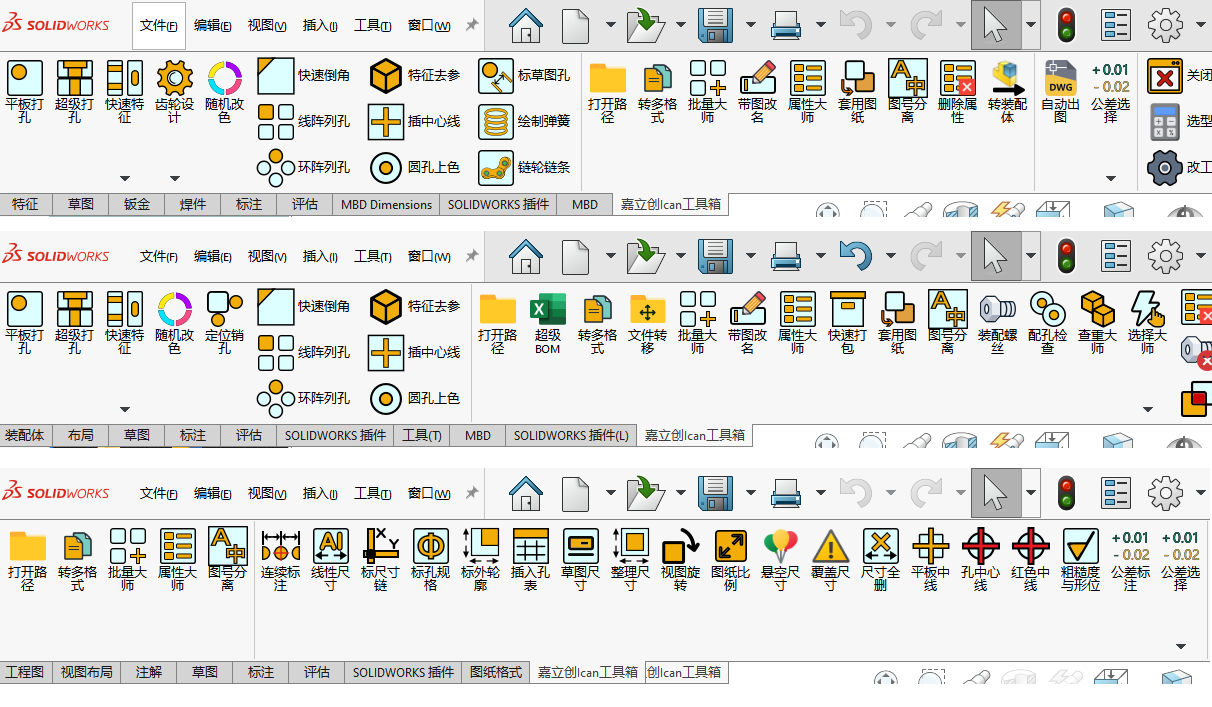Image resolution: width=1212 pixels, height=707 pixels.
Task: Run the 快速打包 quick pack tool
Action: 847,323
